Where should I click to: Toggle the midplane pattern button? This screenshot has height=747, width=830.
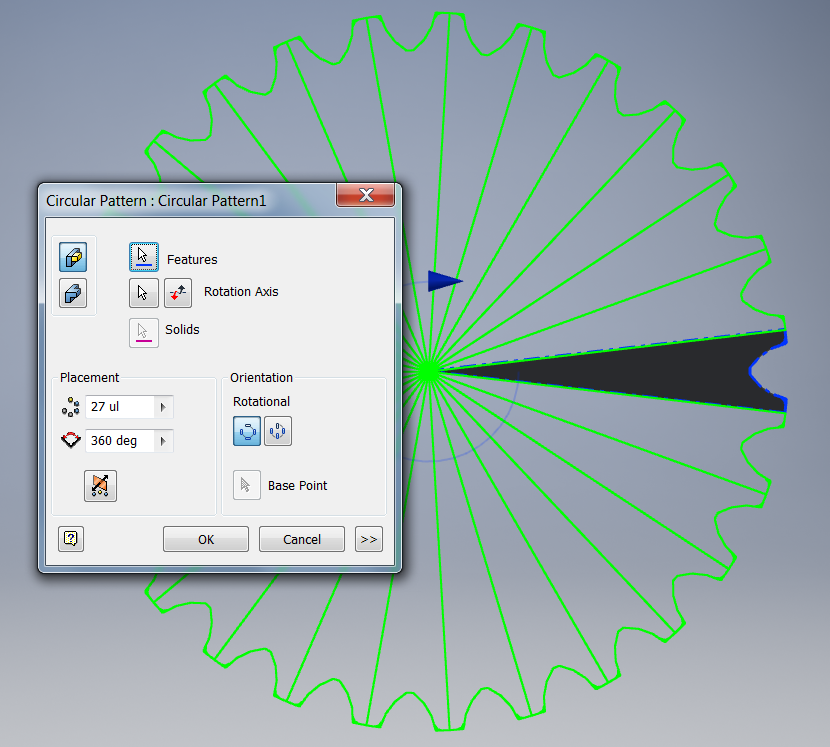pos(100,485)
